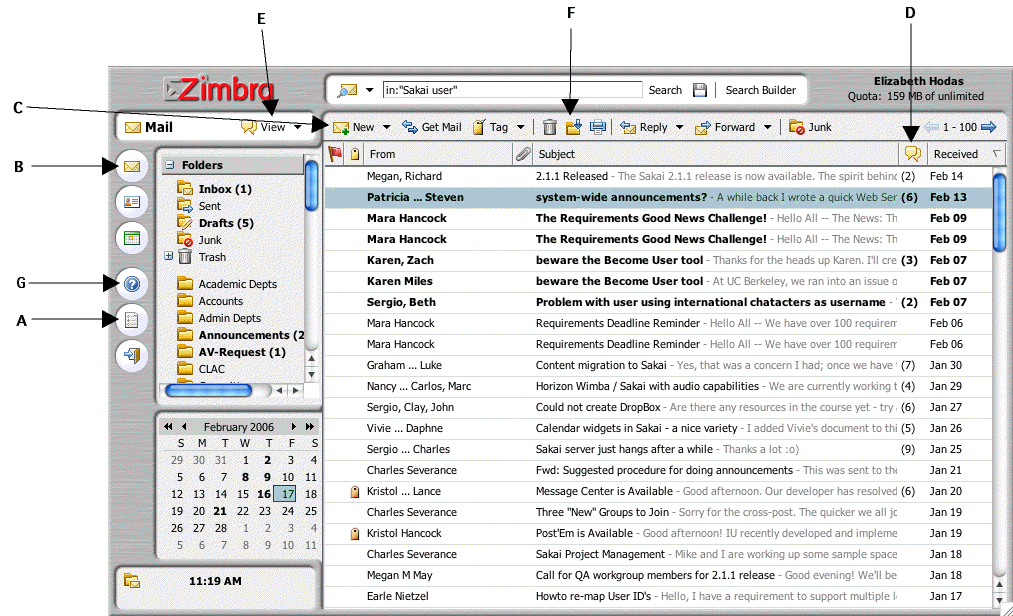Image resolution: width=1013 pixels, height=616 pixels.
Task: Open the Inbox (1) folder
Action: pyautogui.click(x=214, y=189)
